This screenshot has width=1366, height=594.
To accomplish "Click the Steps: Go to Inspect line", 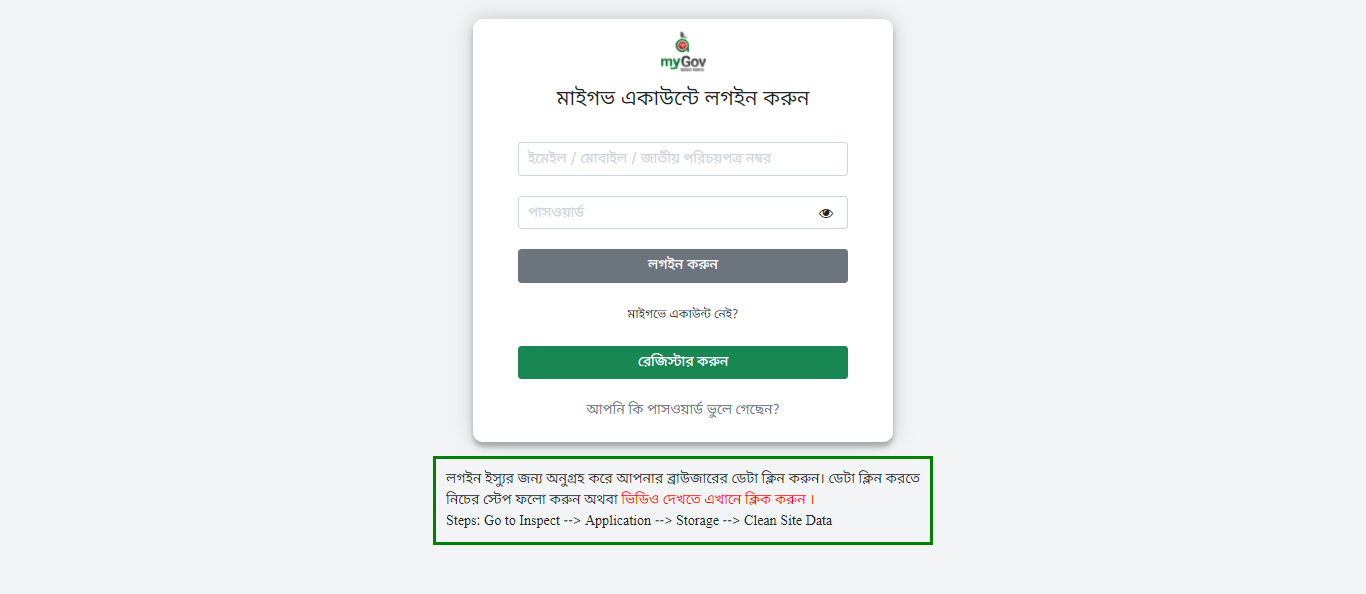I will pos(639,521).
